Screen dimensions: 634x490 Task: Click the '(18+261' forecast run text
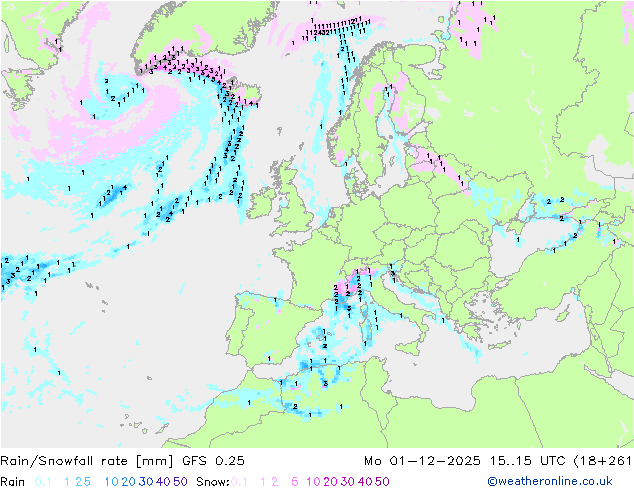[602, 461]
